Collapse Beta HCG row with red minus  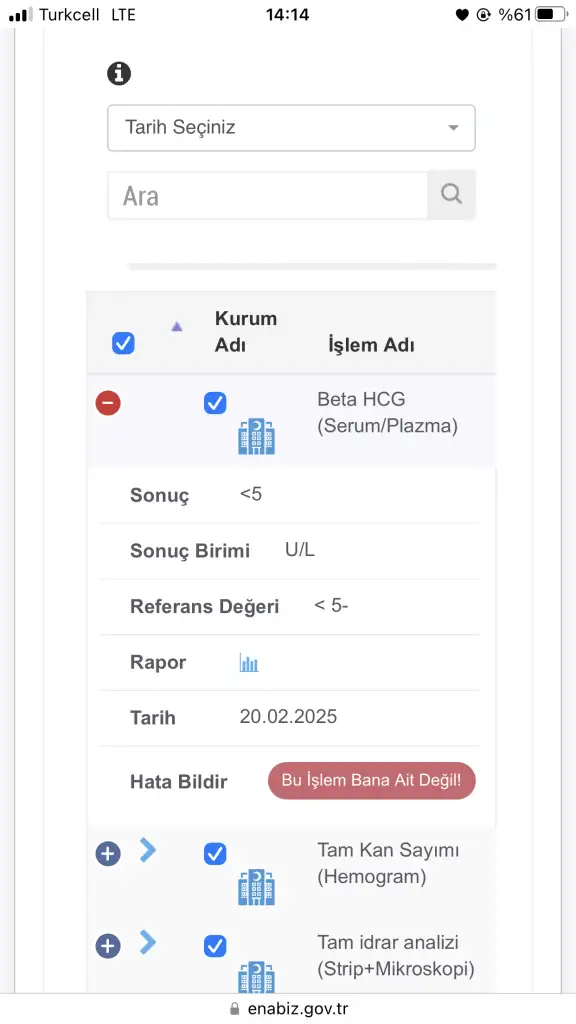pyautogui.click(x=108, y=403)
